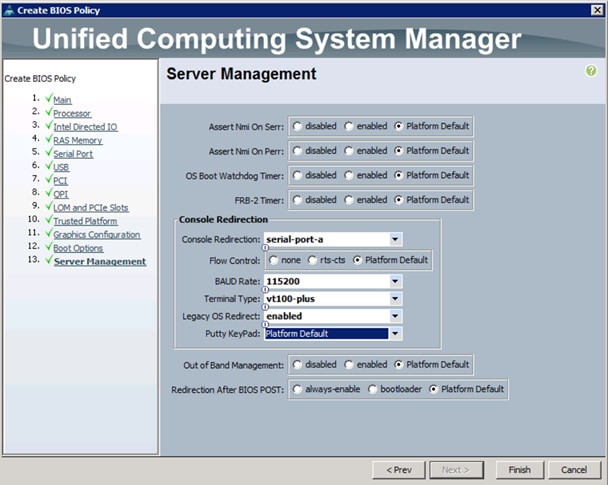
Task: Open the QPI step
Action: coord(61,194)
